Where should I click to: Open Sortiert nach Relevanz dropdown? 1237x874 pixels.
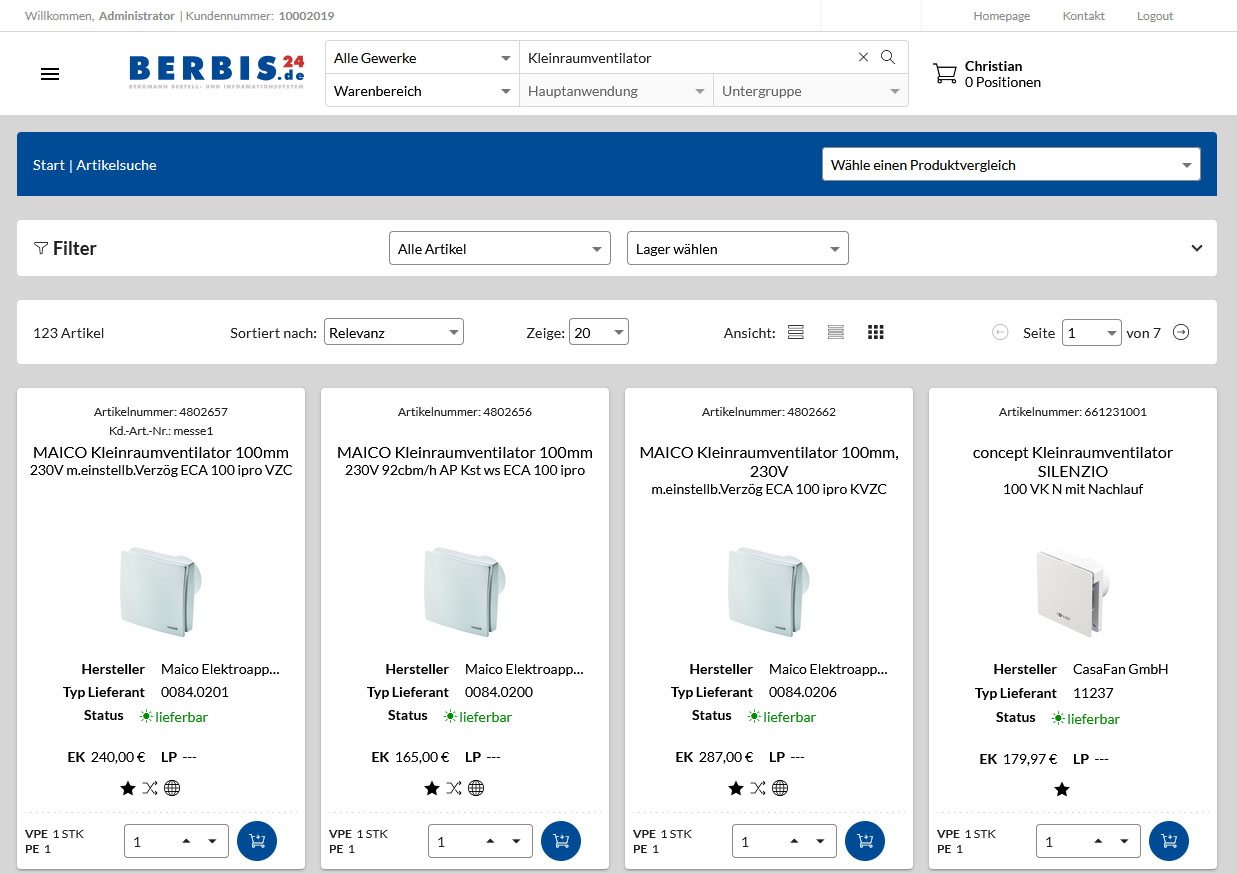click(394, 332)
